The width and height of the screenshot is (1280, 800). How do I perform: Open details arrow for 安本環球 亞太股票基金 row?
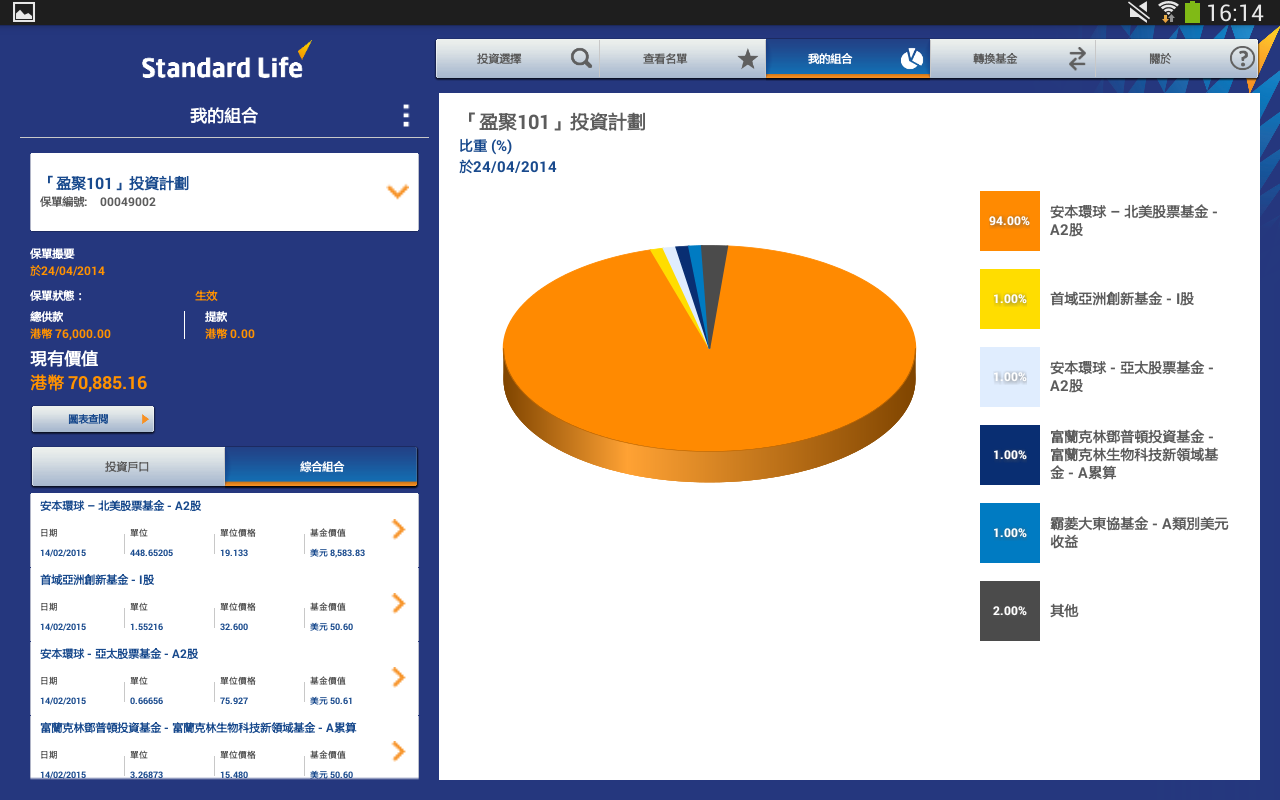pos(399,677)
